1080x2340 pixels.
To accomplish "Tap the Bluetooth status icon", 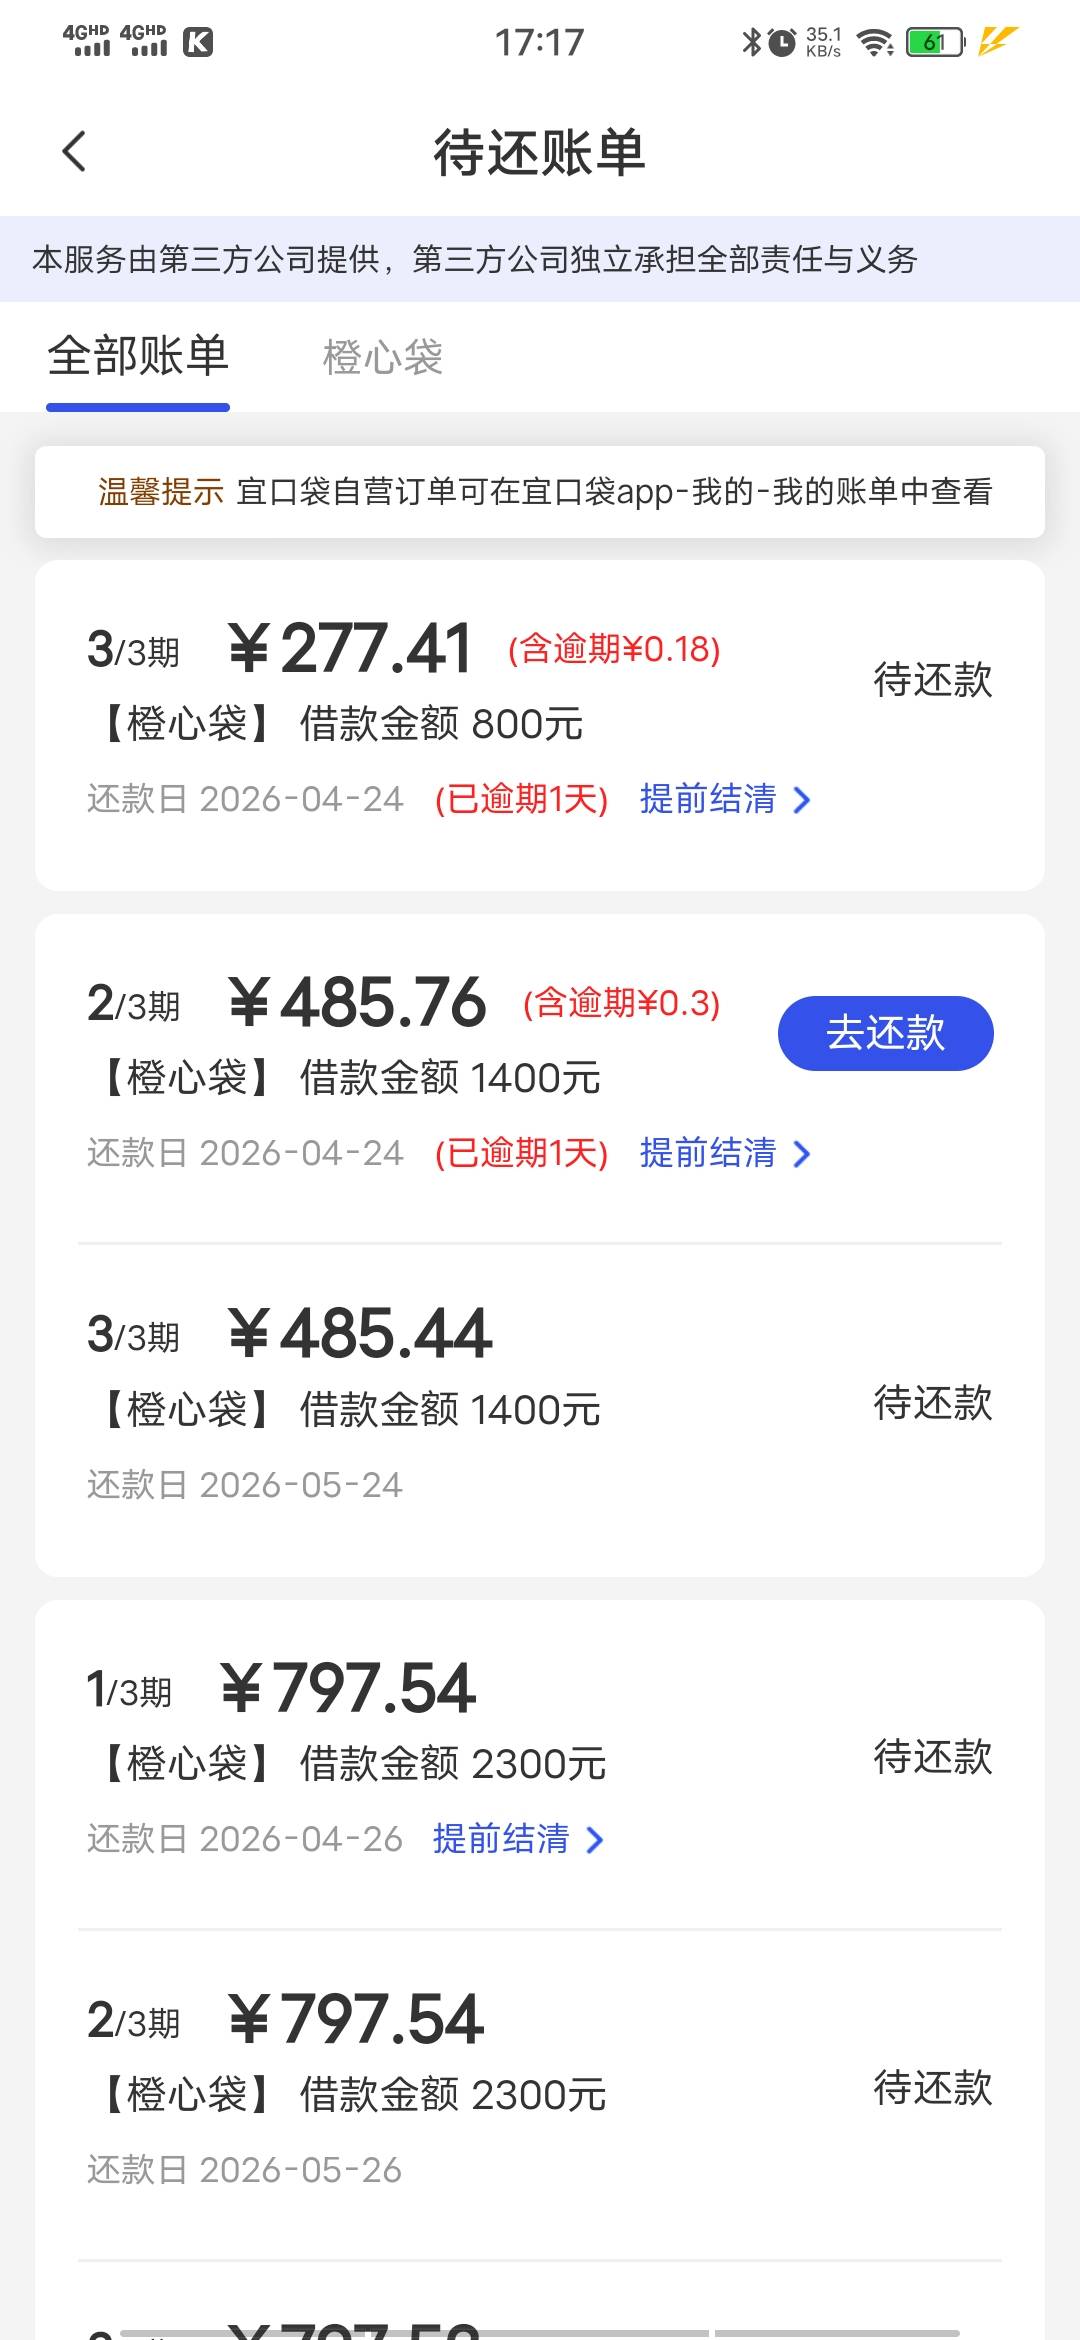I will tap(751, 42).
